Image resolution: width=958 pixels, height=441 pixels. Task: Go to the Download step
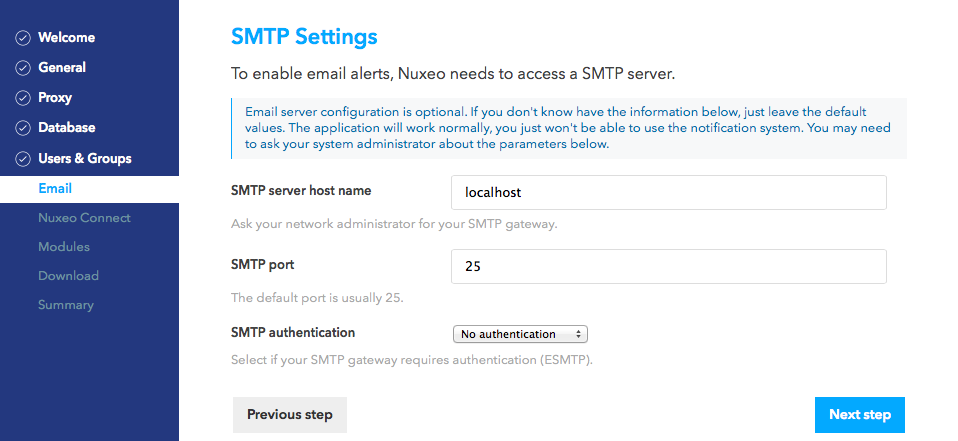click(x=68, y=276)
